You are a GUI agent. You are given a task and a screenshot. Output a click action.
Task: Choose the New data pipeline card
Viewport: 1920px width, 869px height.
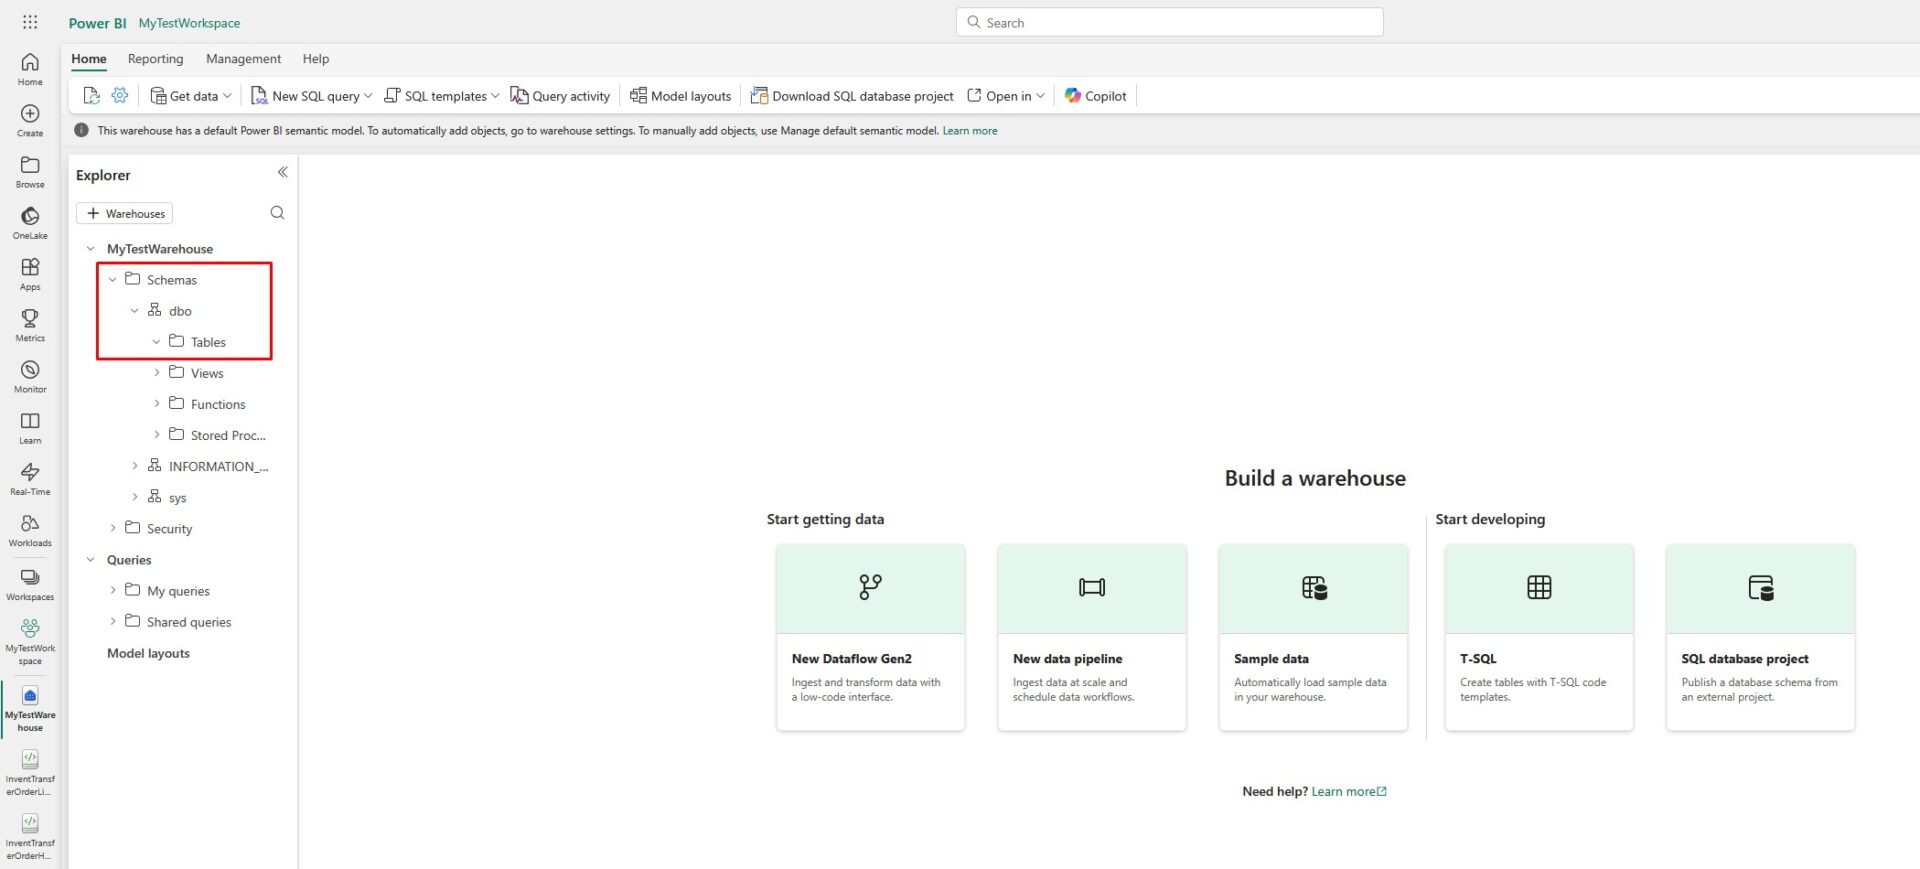[1092, 637]
